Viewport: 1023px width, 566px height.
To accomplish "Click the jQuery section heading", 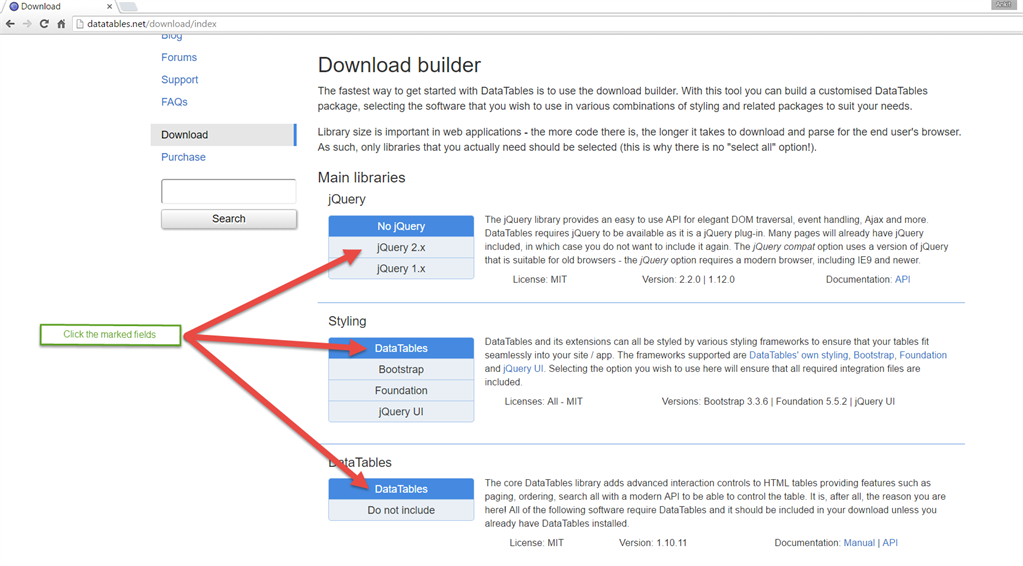I will (346, 200).
